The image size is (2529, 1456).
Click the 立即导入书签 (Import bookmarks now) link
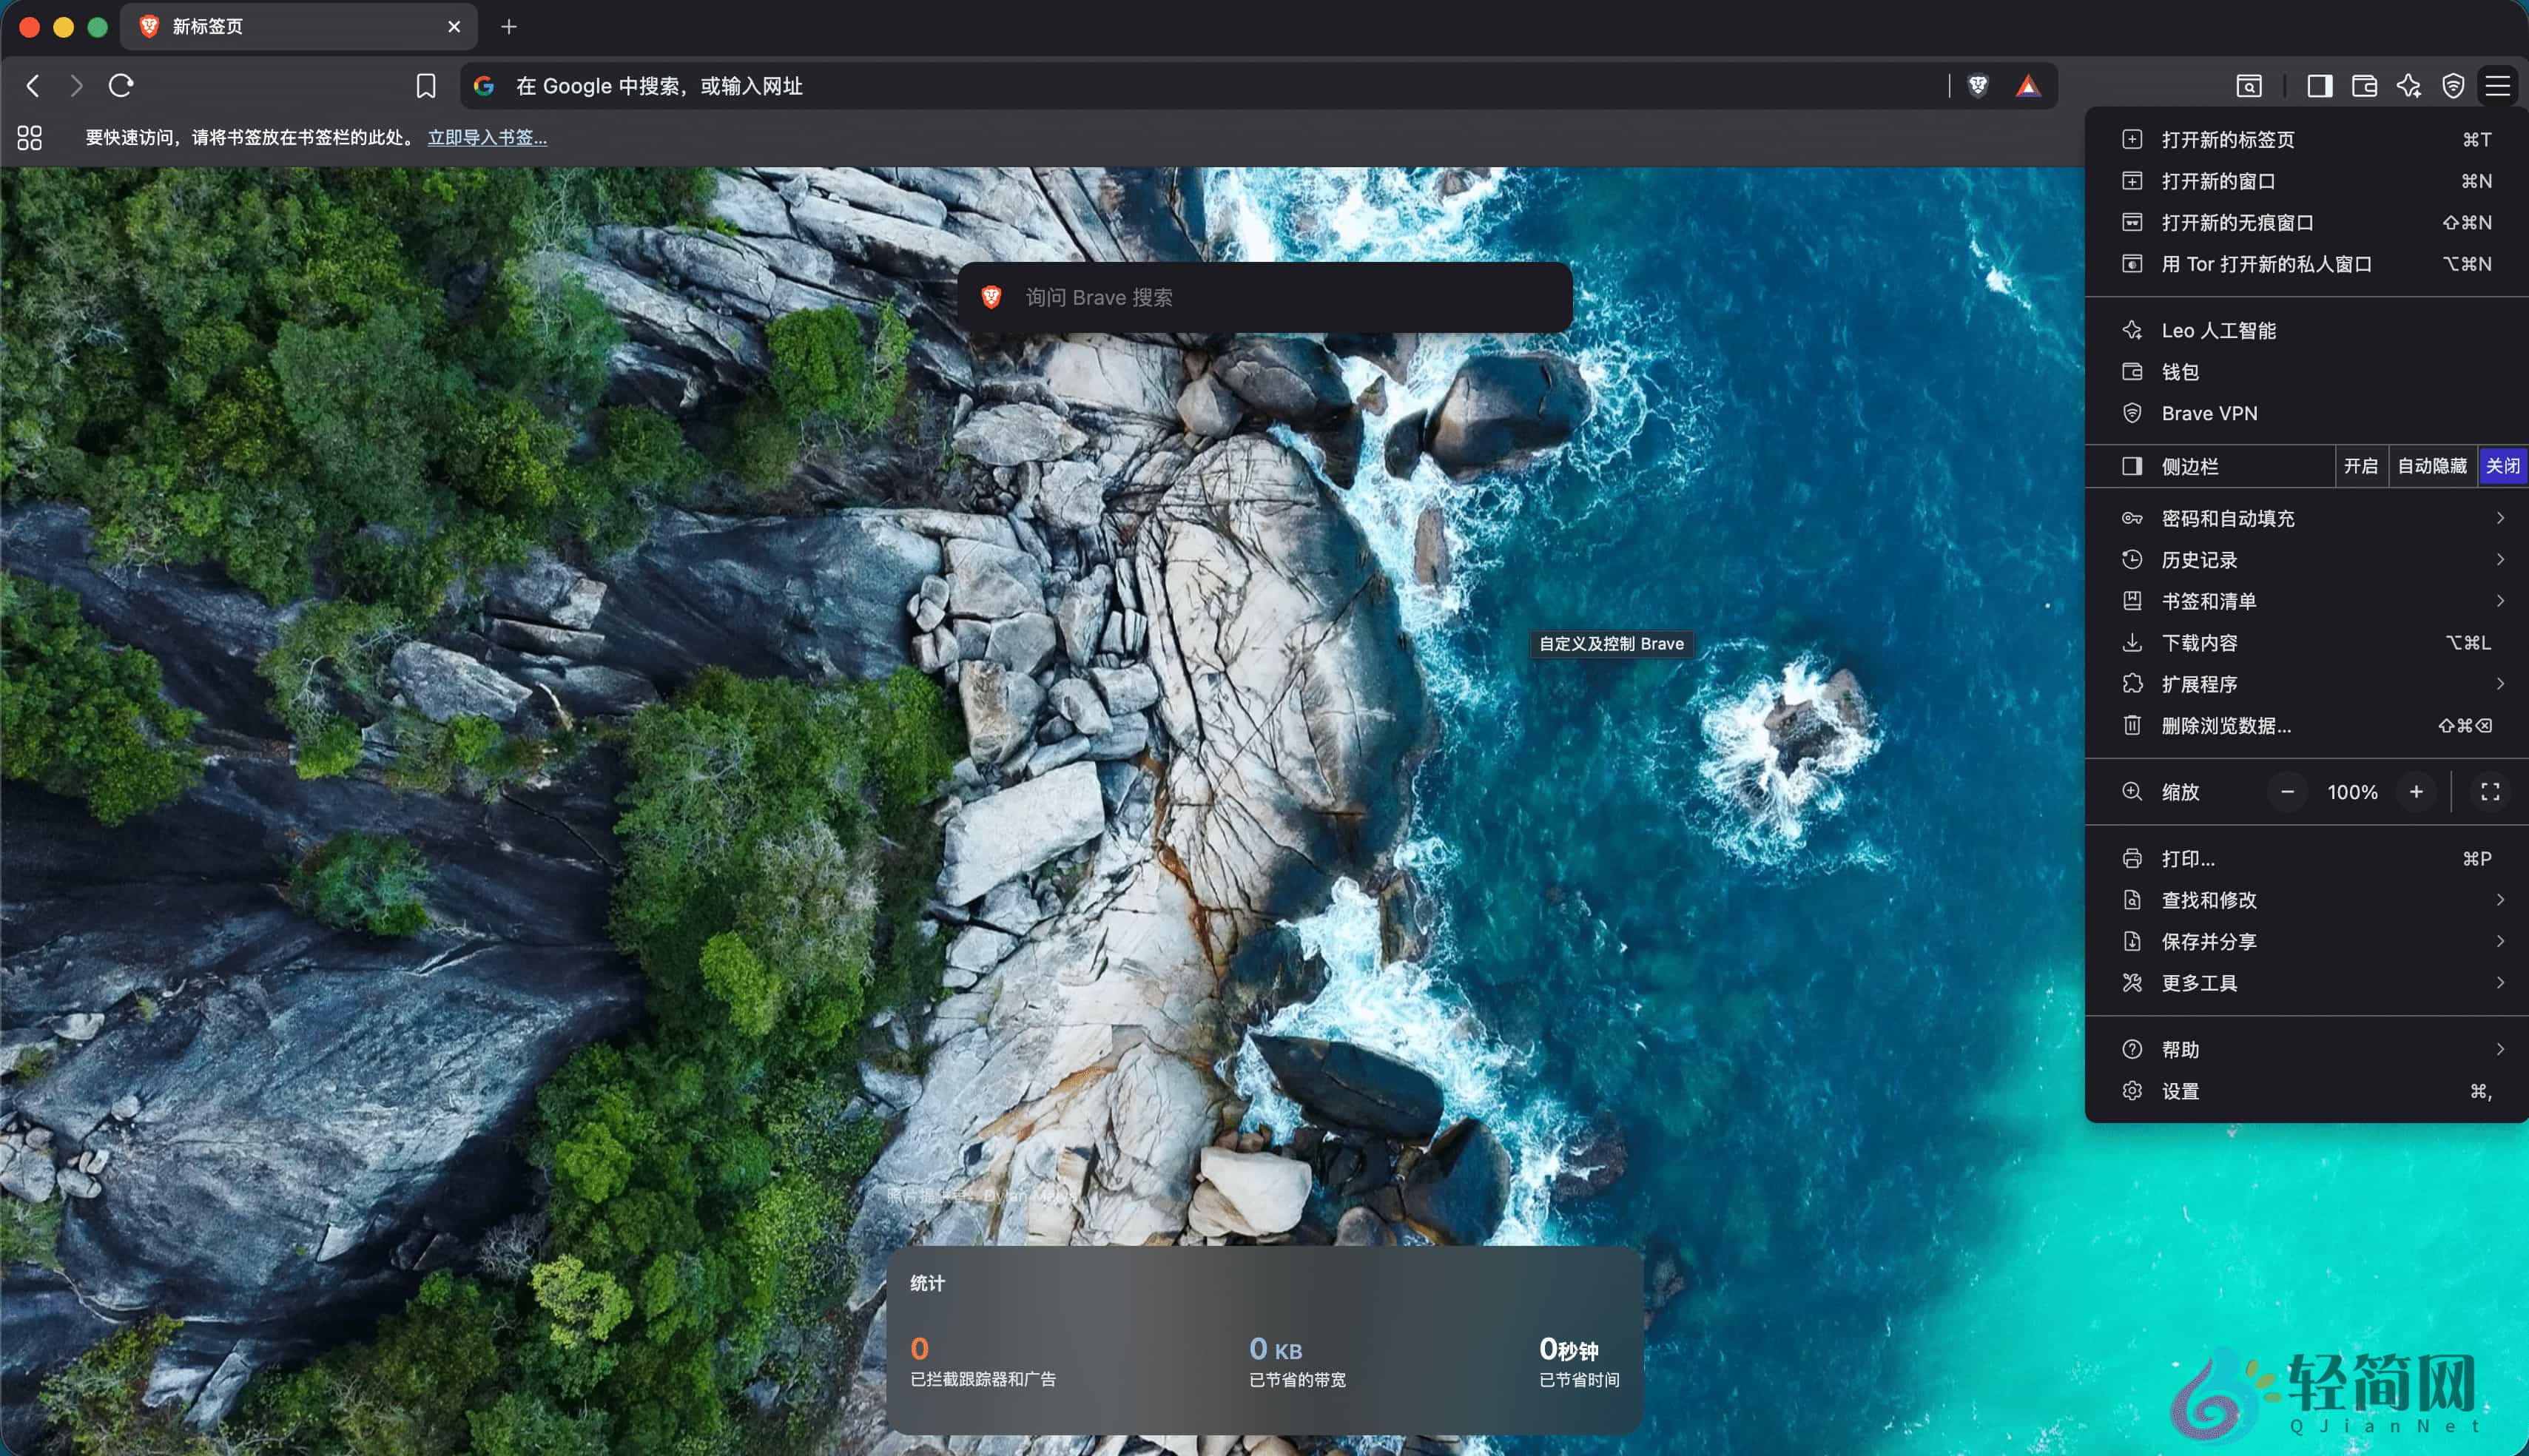487,138
